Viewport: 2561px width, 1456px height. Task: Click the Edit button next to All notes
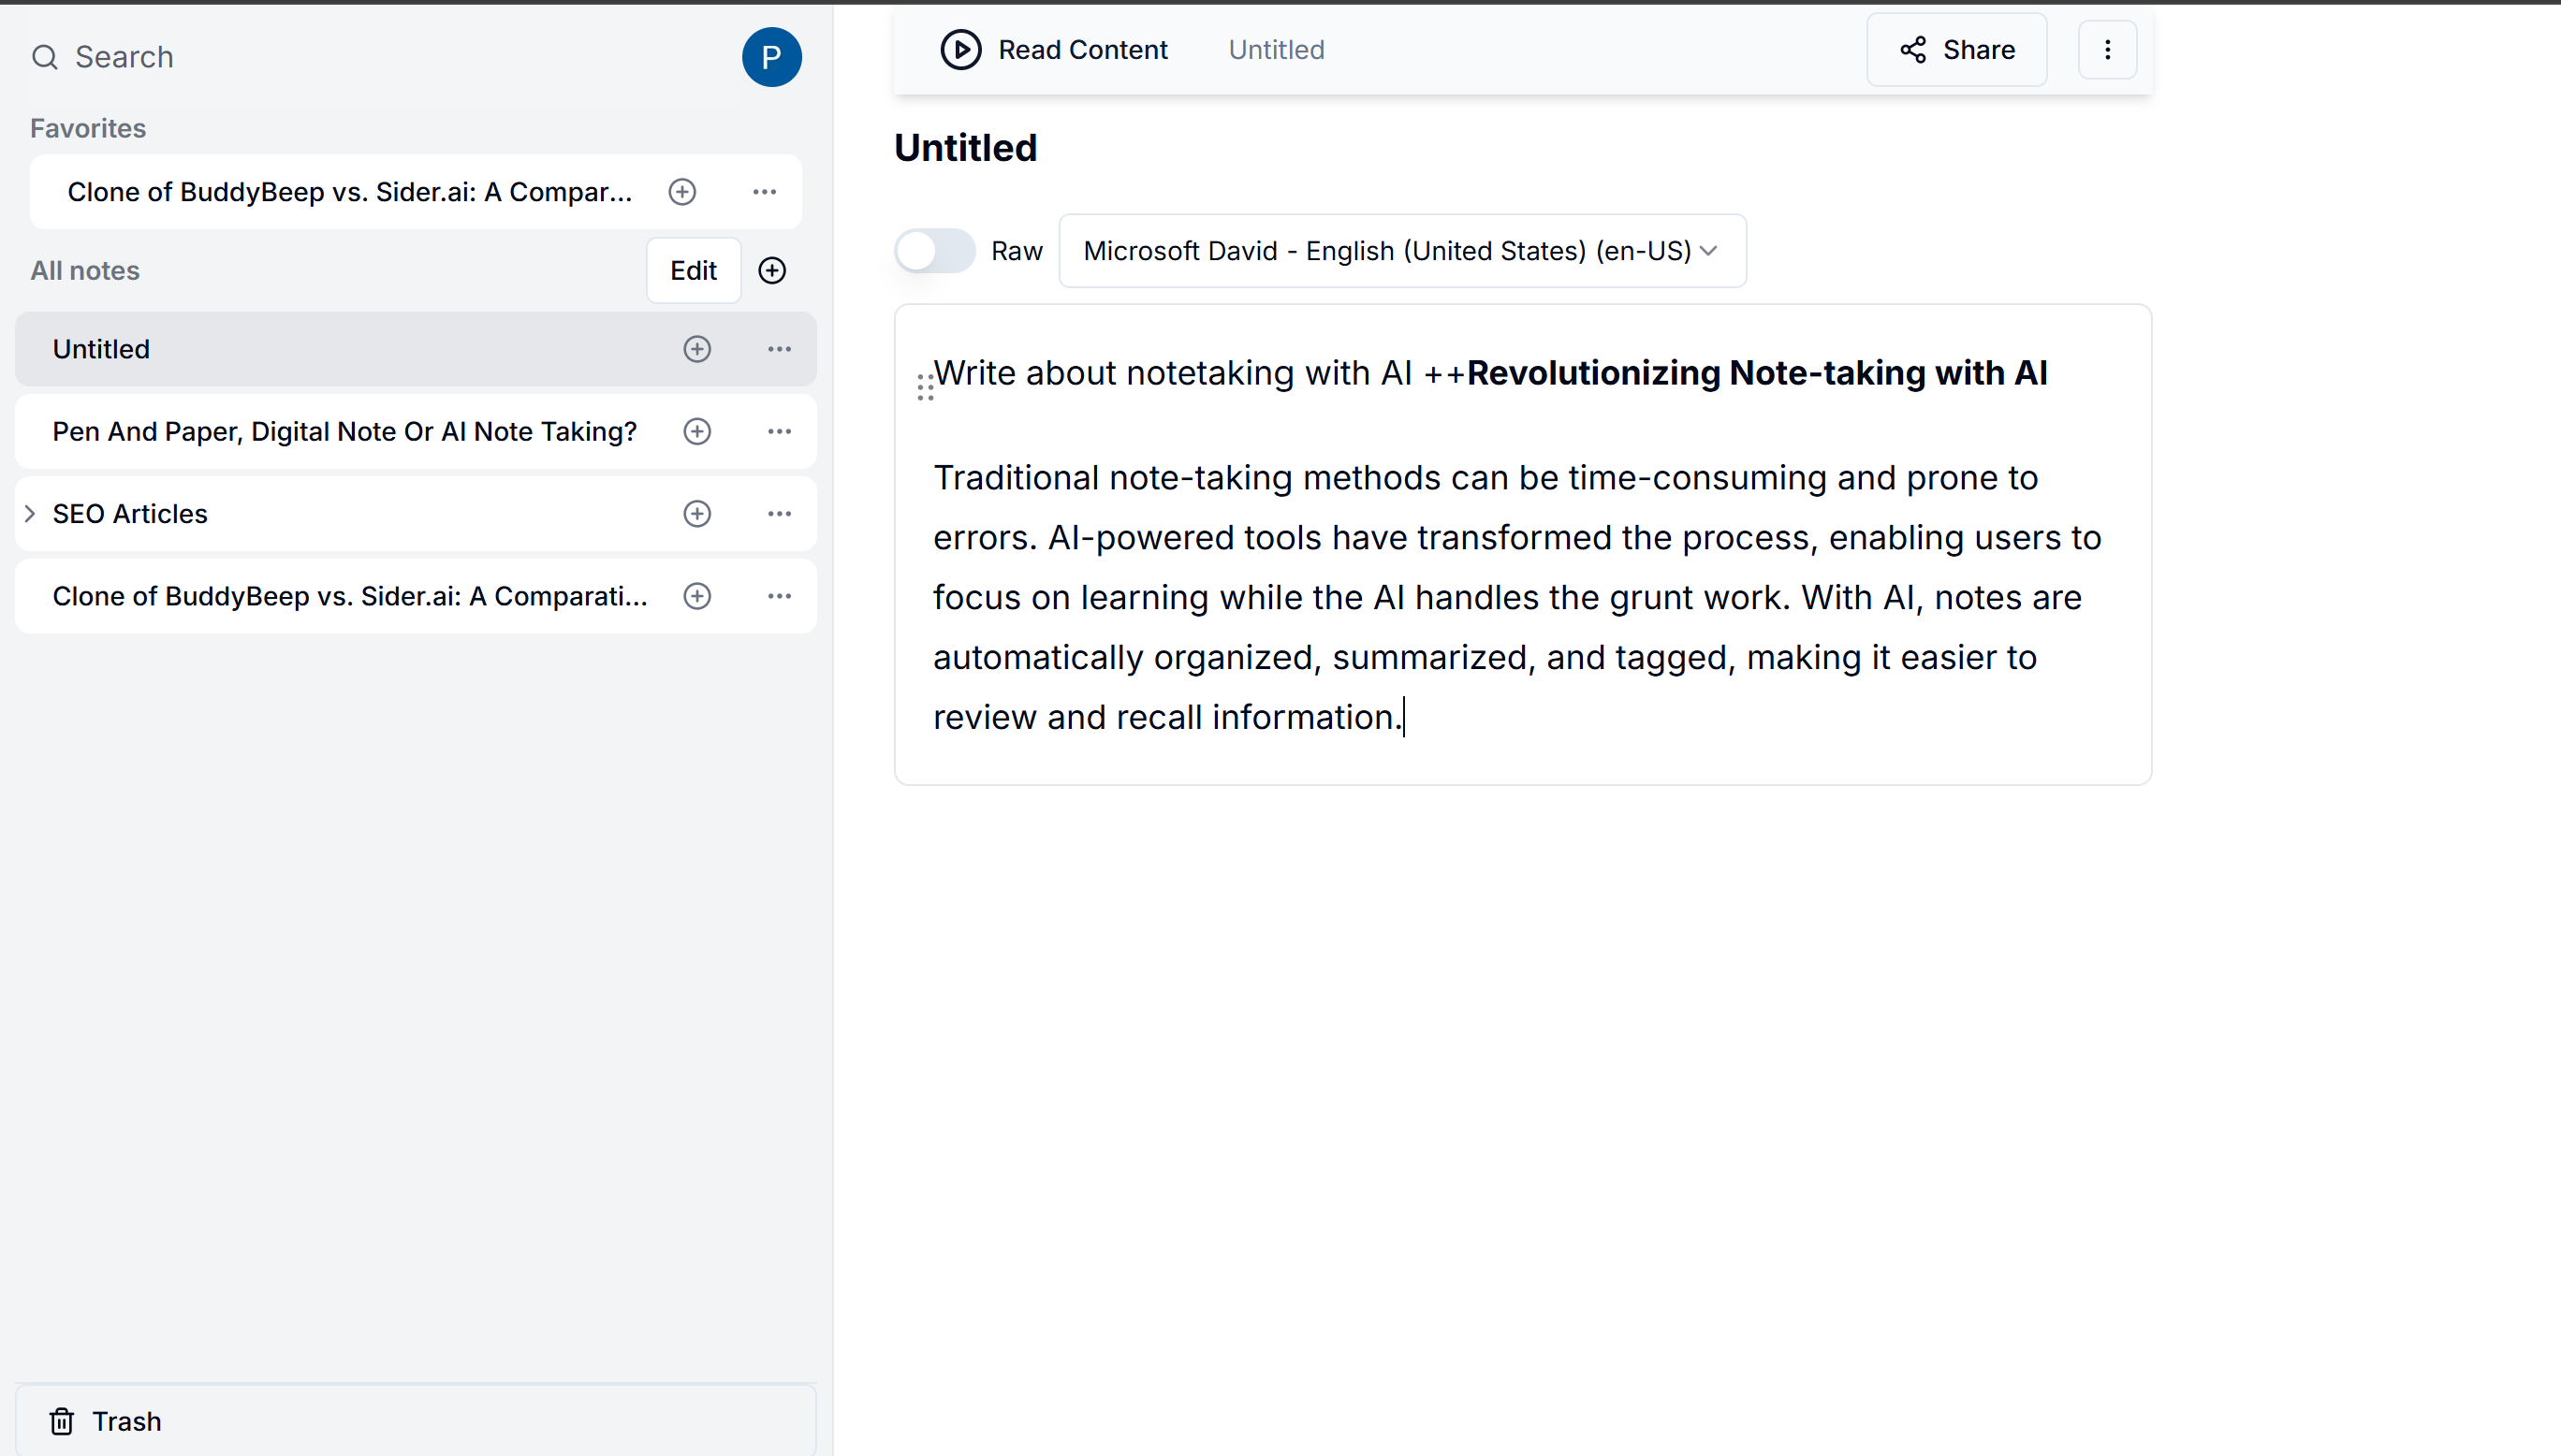693,271
